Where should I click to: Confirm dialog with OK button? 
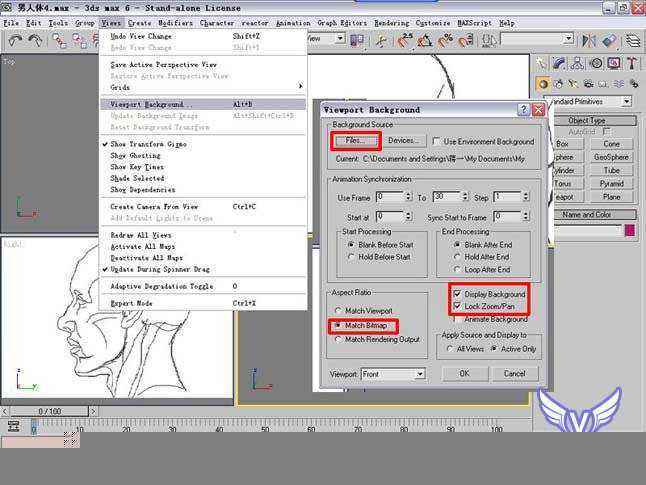[465, 373]
